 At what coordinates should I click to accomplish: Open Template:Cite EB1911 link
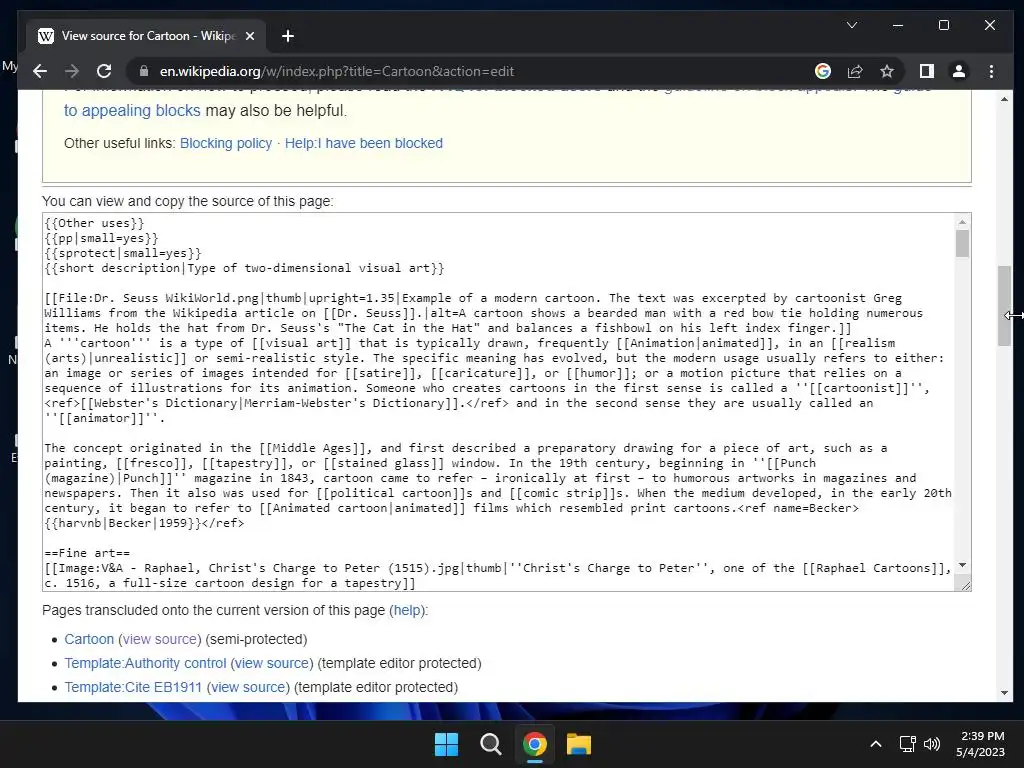133,687
